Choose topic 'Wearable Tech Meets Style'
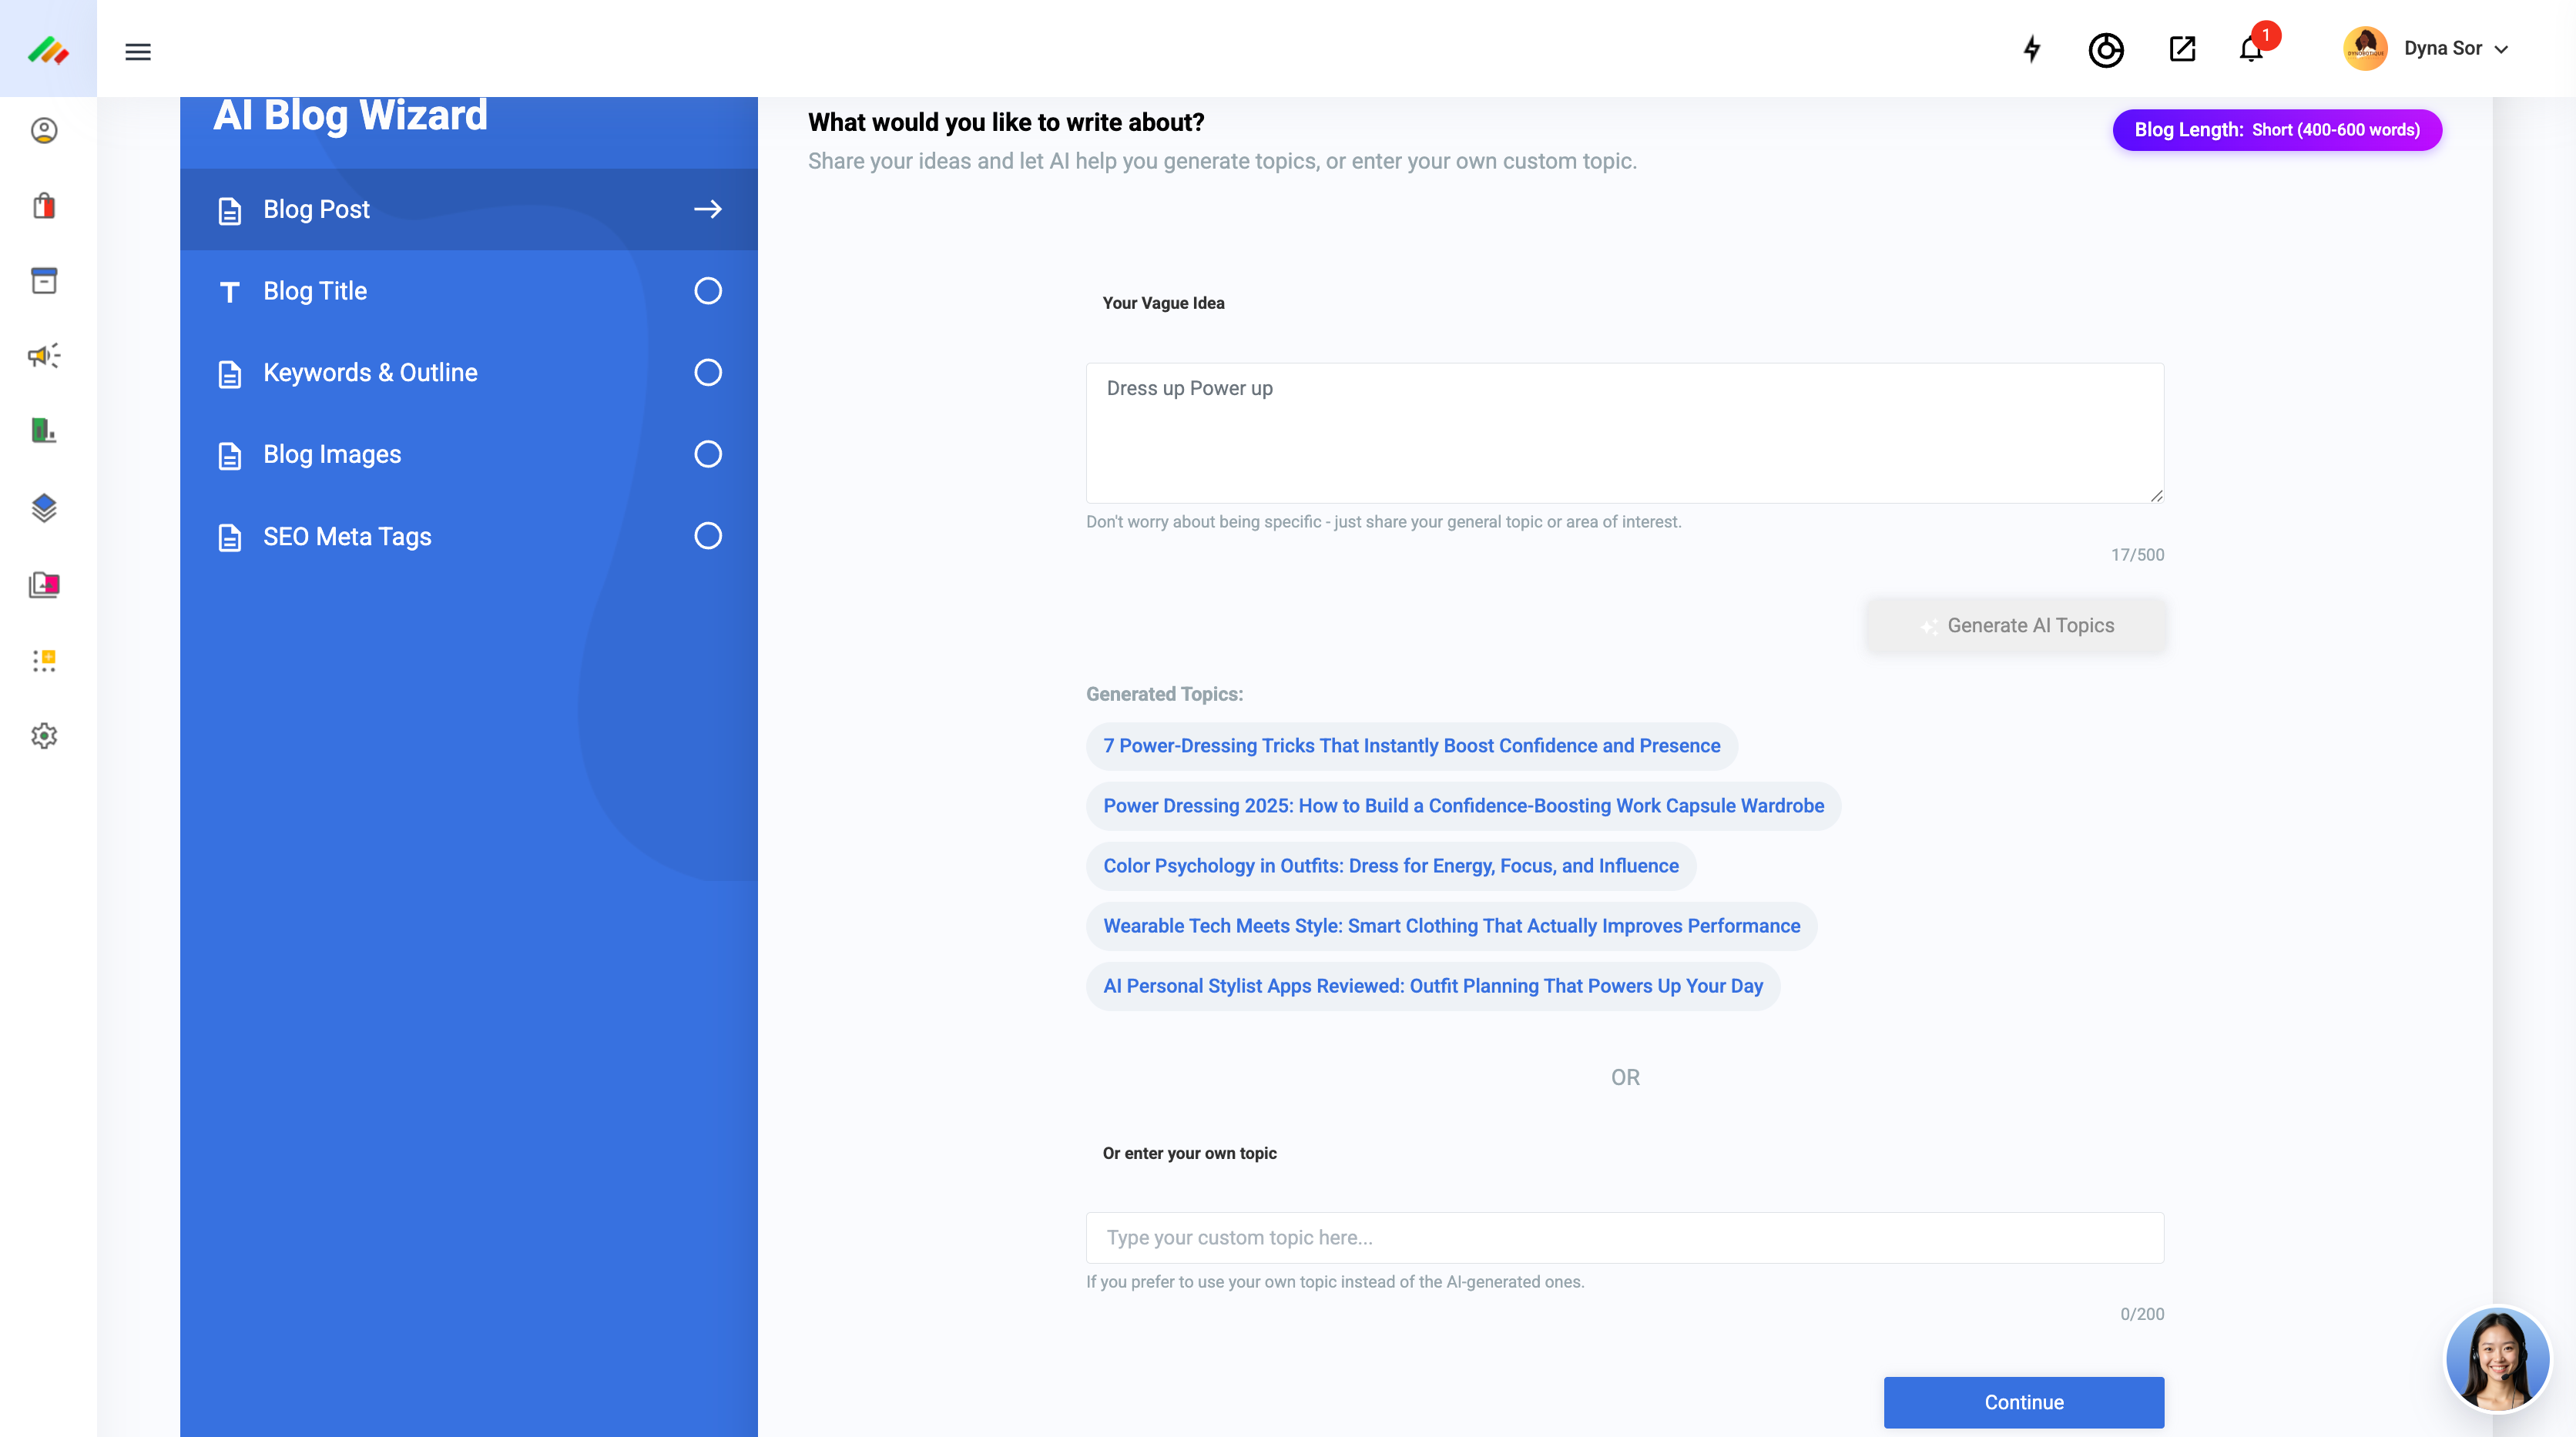Screen dimensions: 2576x1437 (x=1451, y=926)
